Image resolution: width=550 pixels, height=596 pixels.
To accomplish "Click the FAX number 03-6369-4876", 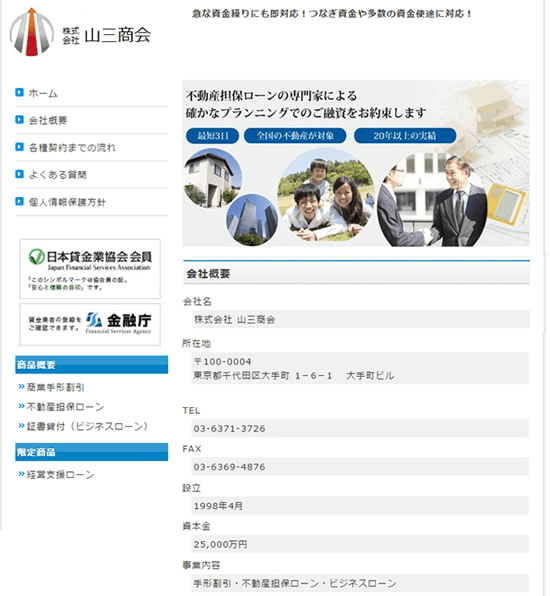I will 230,467.
